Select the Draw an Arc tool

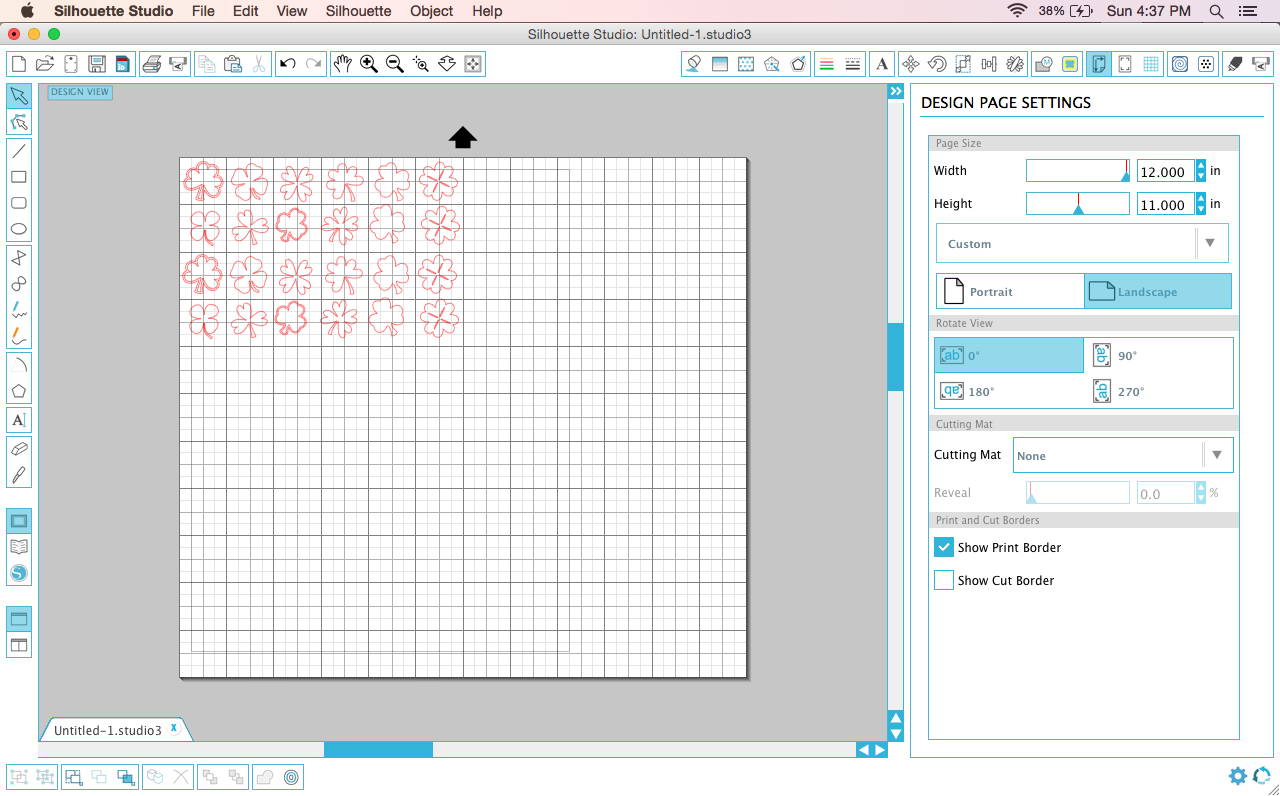19,365
